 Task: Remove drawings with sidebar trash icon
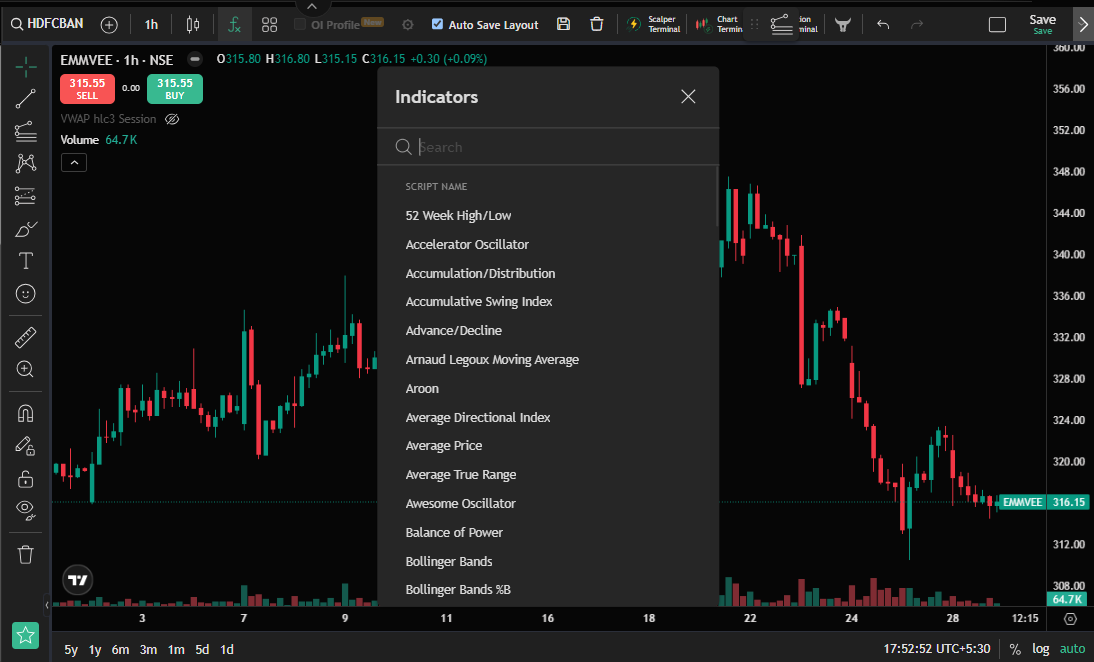[x=26, y=555]
